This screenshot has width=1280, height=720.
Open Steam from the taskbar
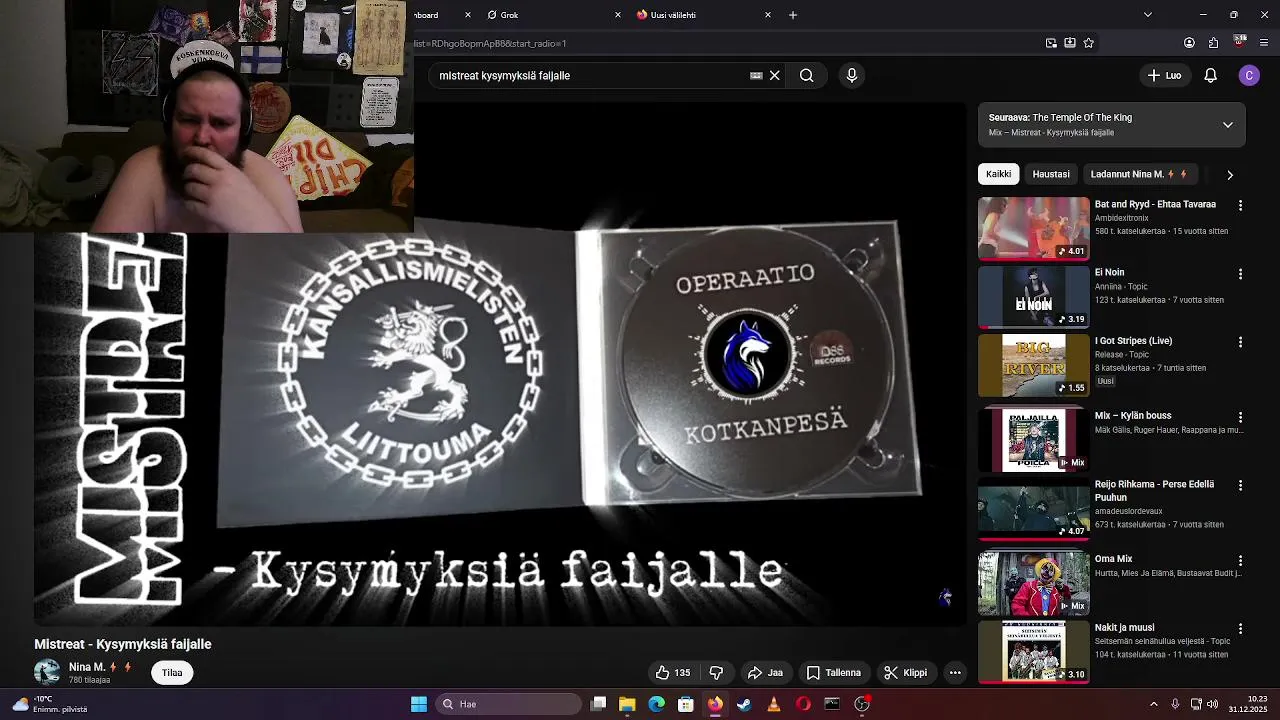pos(744,704)
